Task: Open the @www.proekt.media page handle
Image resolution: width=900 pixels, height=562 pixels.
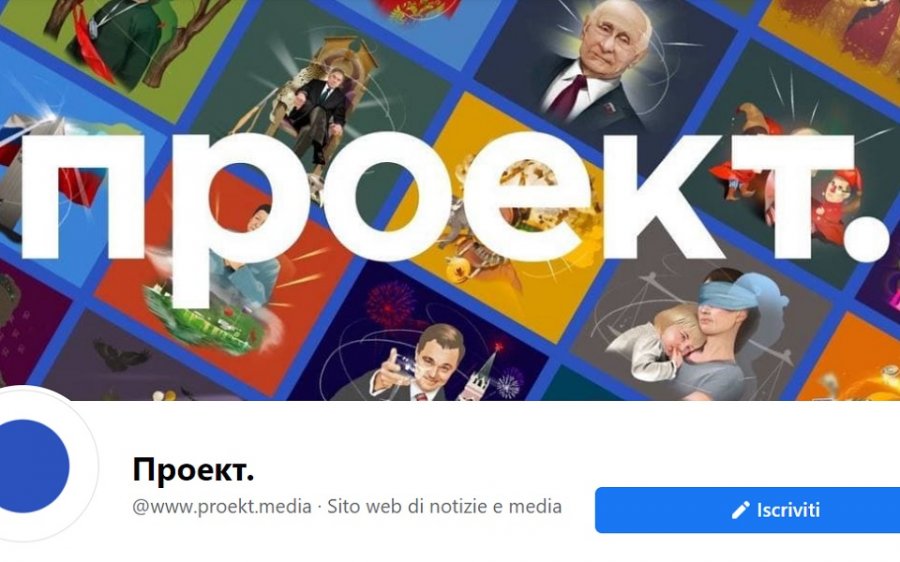Action: (222, 506)
